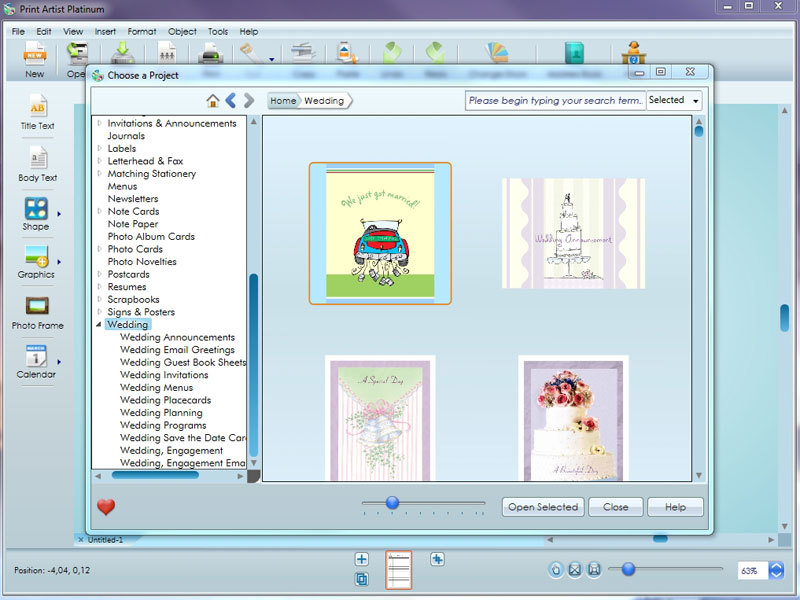The width and height of the screenshot is (800, 600).
Task: Select the Photo Frame tool
Action: click(x=37, y=313)
